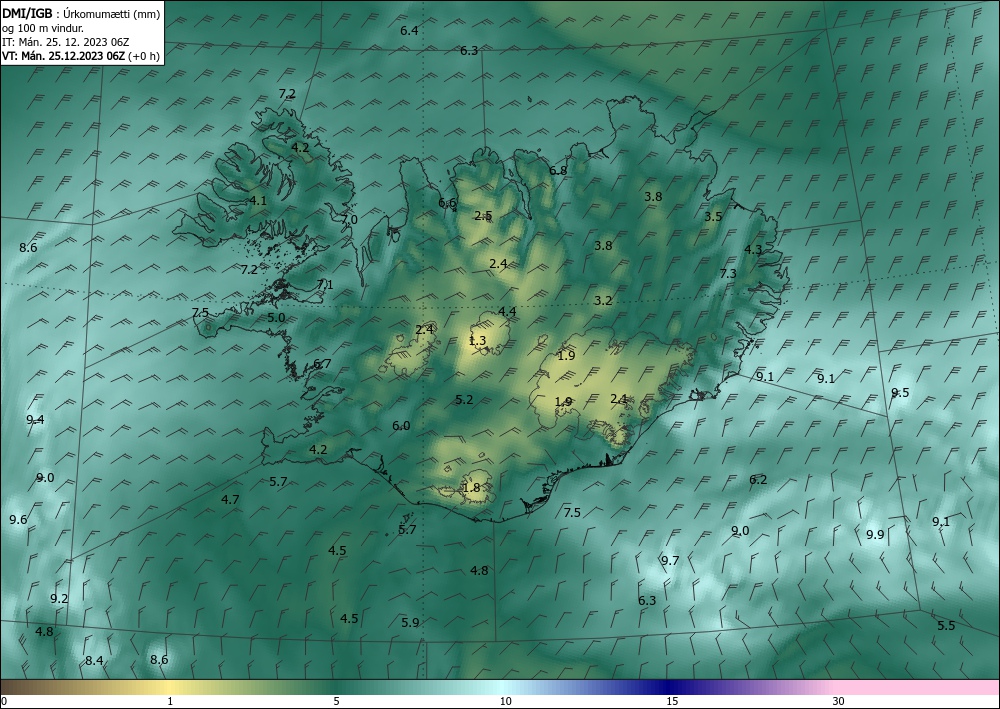
Task: Click the 9.4 value on the map
Action: click(x=35, y=420)
